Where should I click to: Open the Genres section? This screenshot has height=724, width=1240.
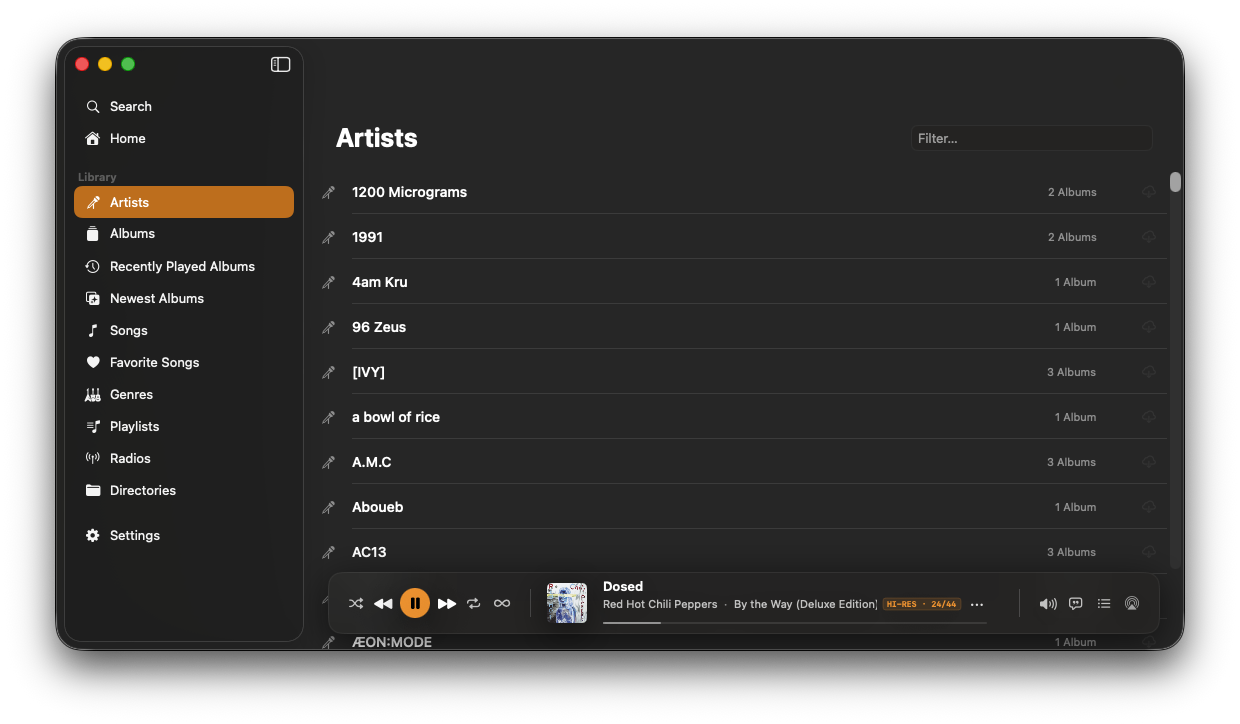pyautogui.click(x=130, y=394)
